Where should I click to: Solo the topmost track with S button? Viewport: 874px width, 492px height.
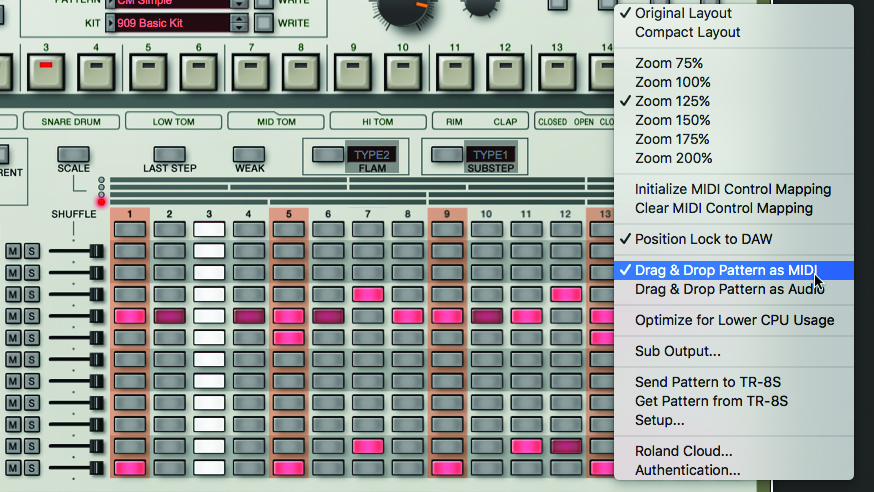pos(32,251)
